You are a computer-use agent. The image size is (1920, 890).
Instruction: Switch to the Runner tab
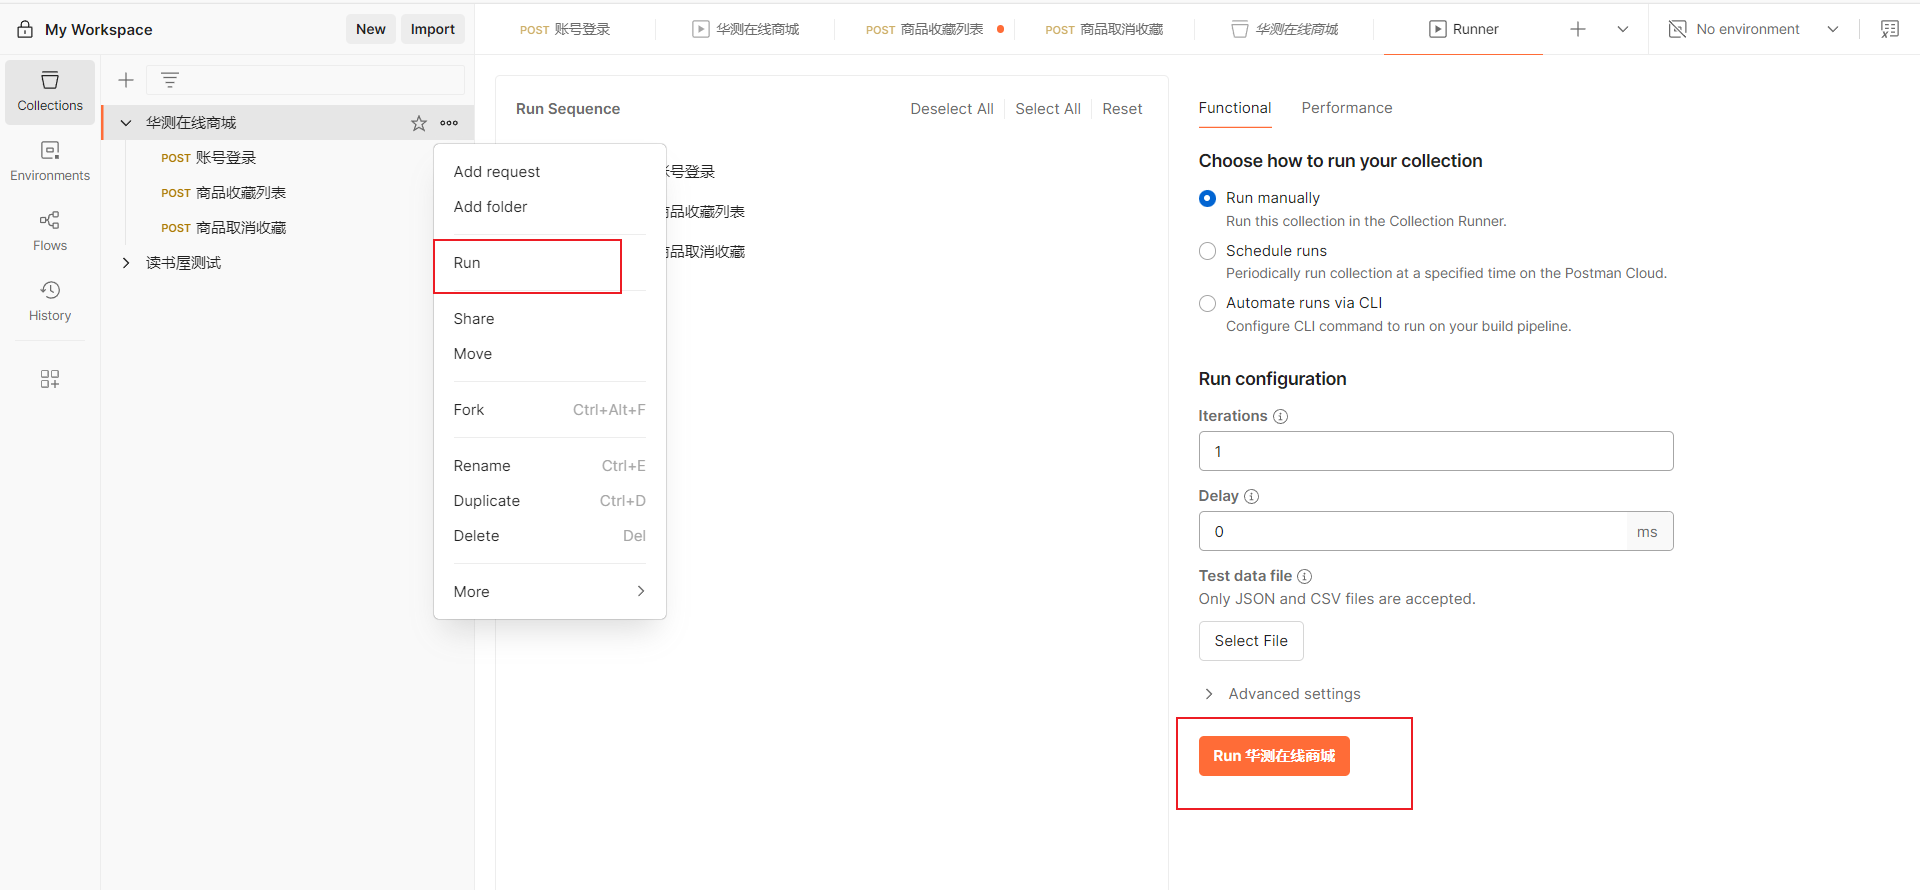pos(1463,29)
